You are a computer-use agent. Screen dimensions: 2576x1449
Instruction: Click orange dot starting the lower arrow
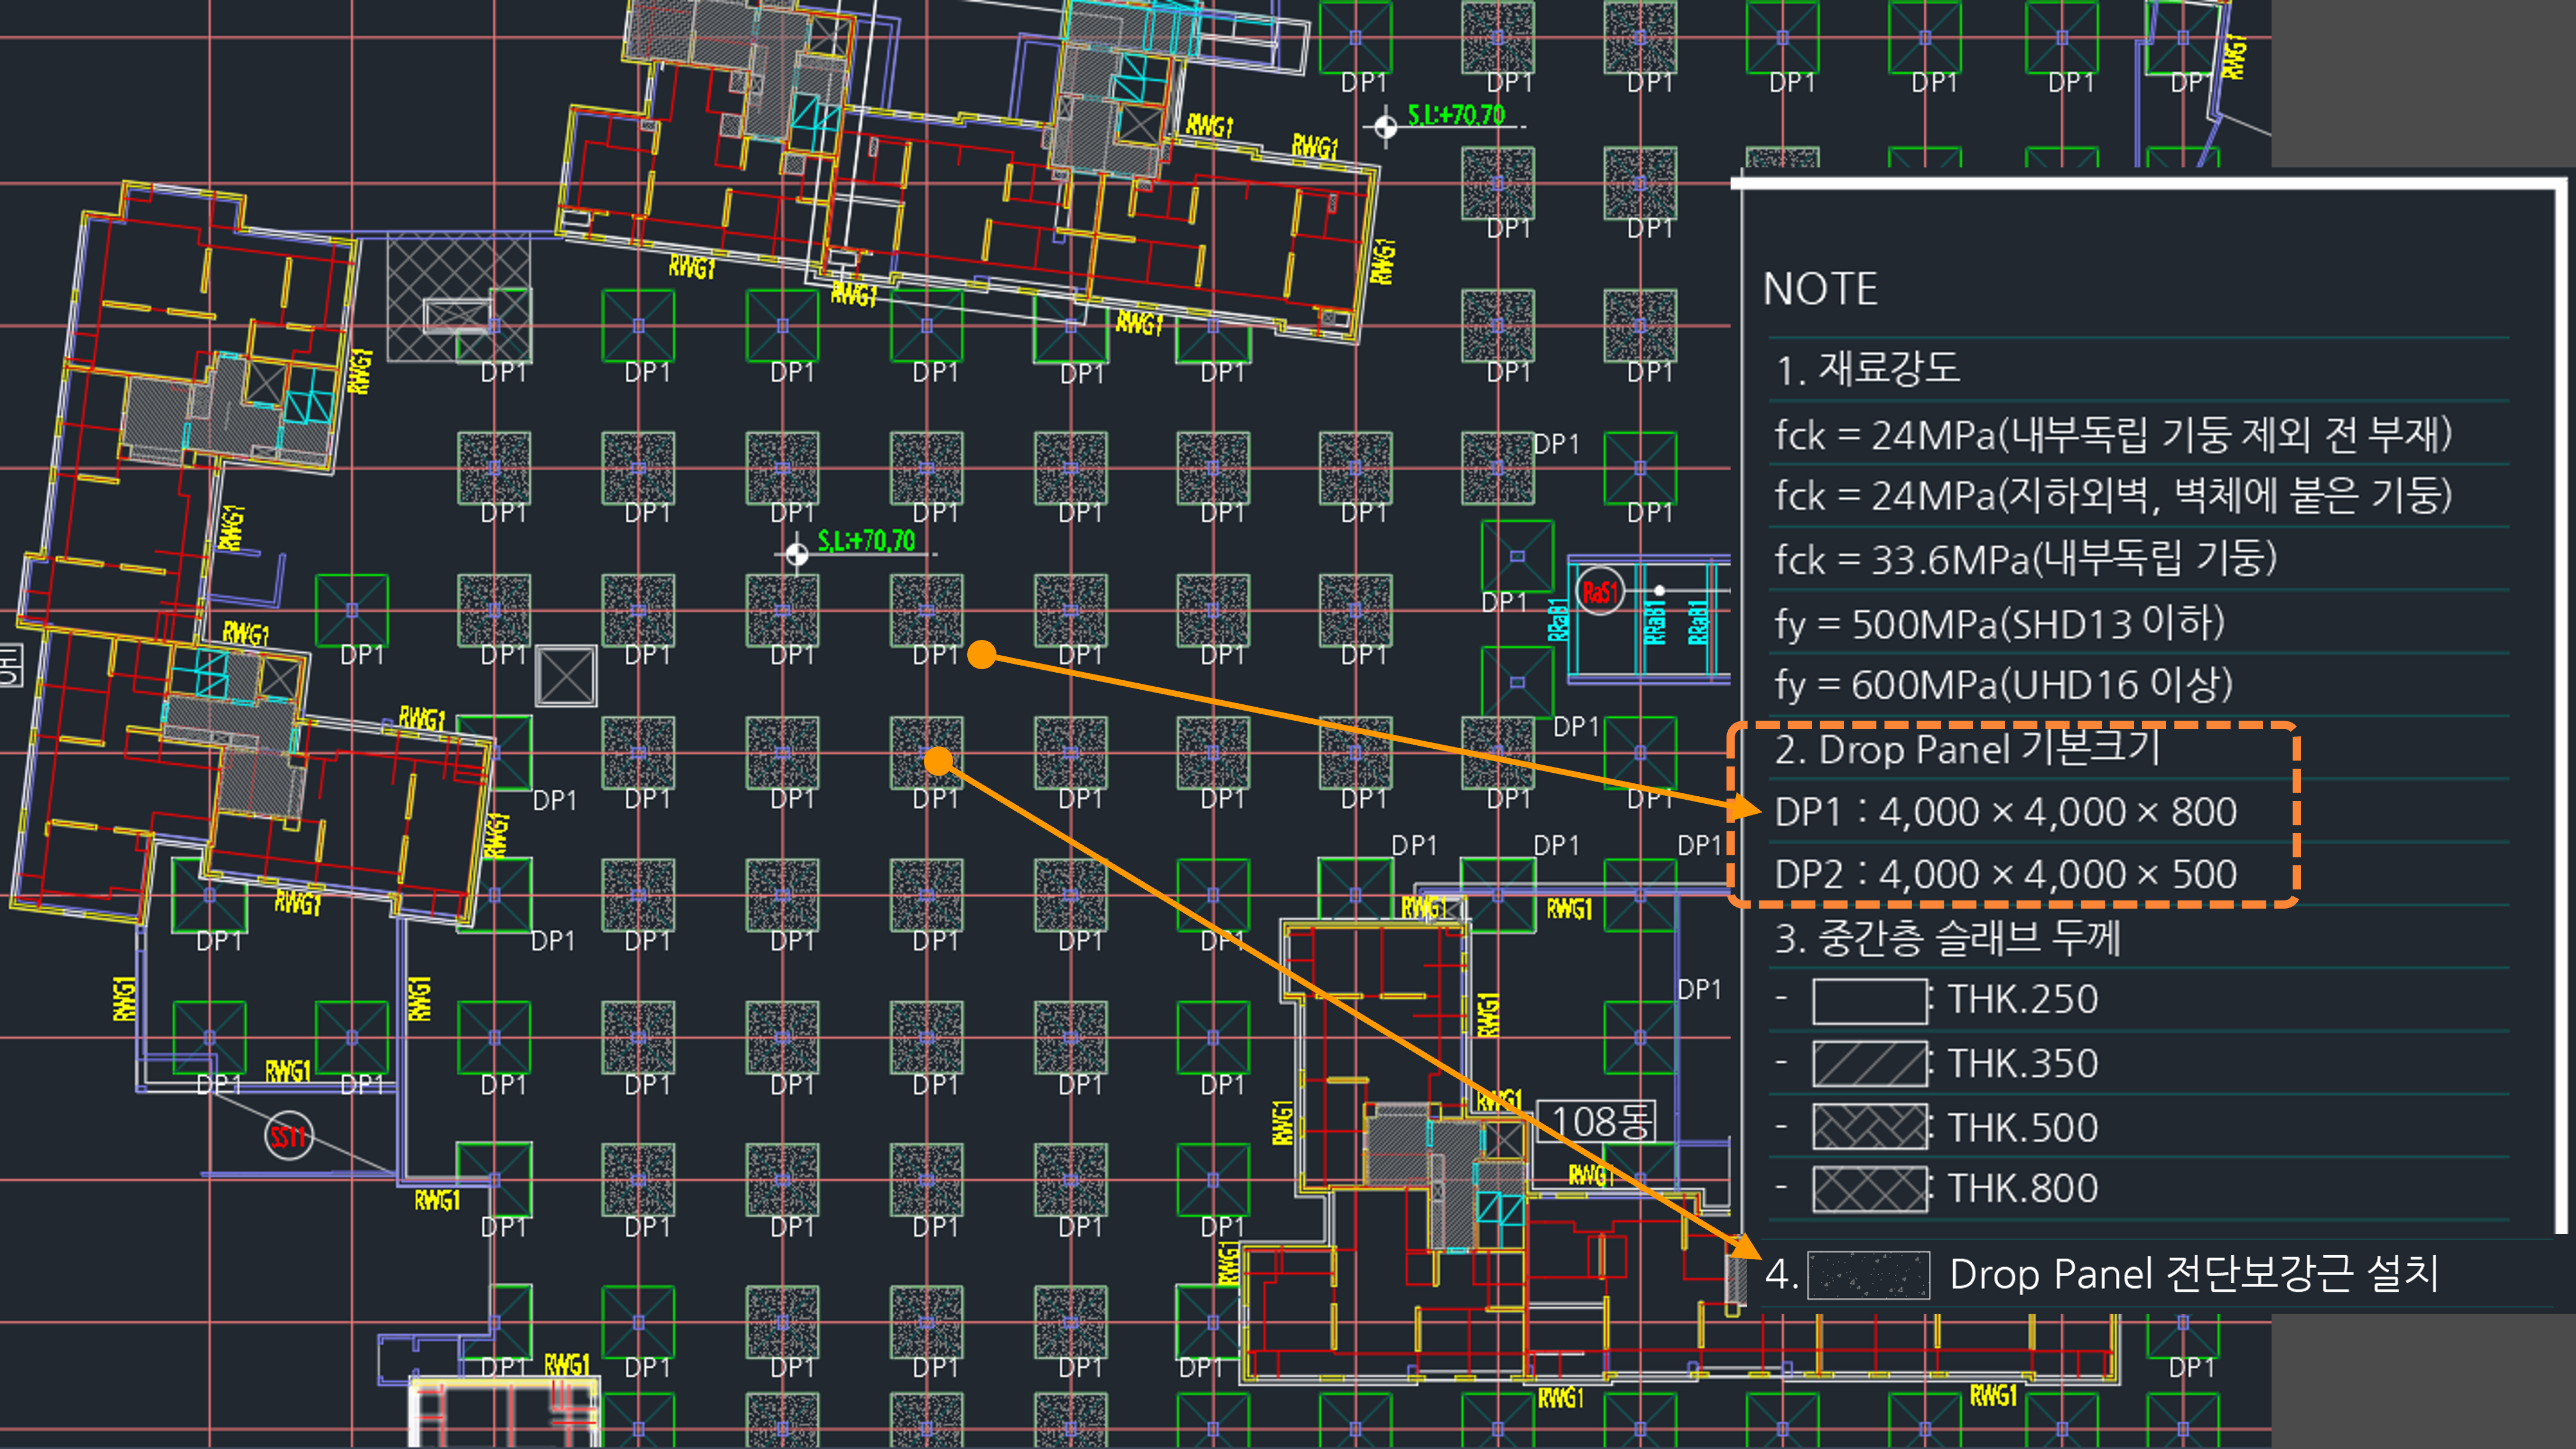point(938,762)
